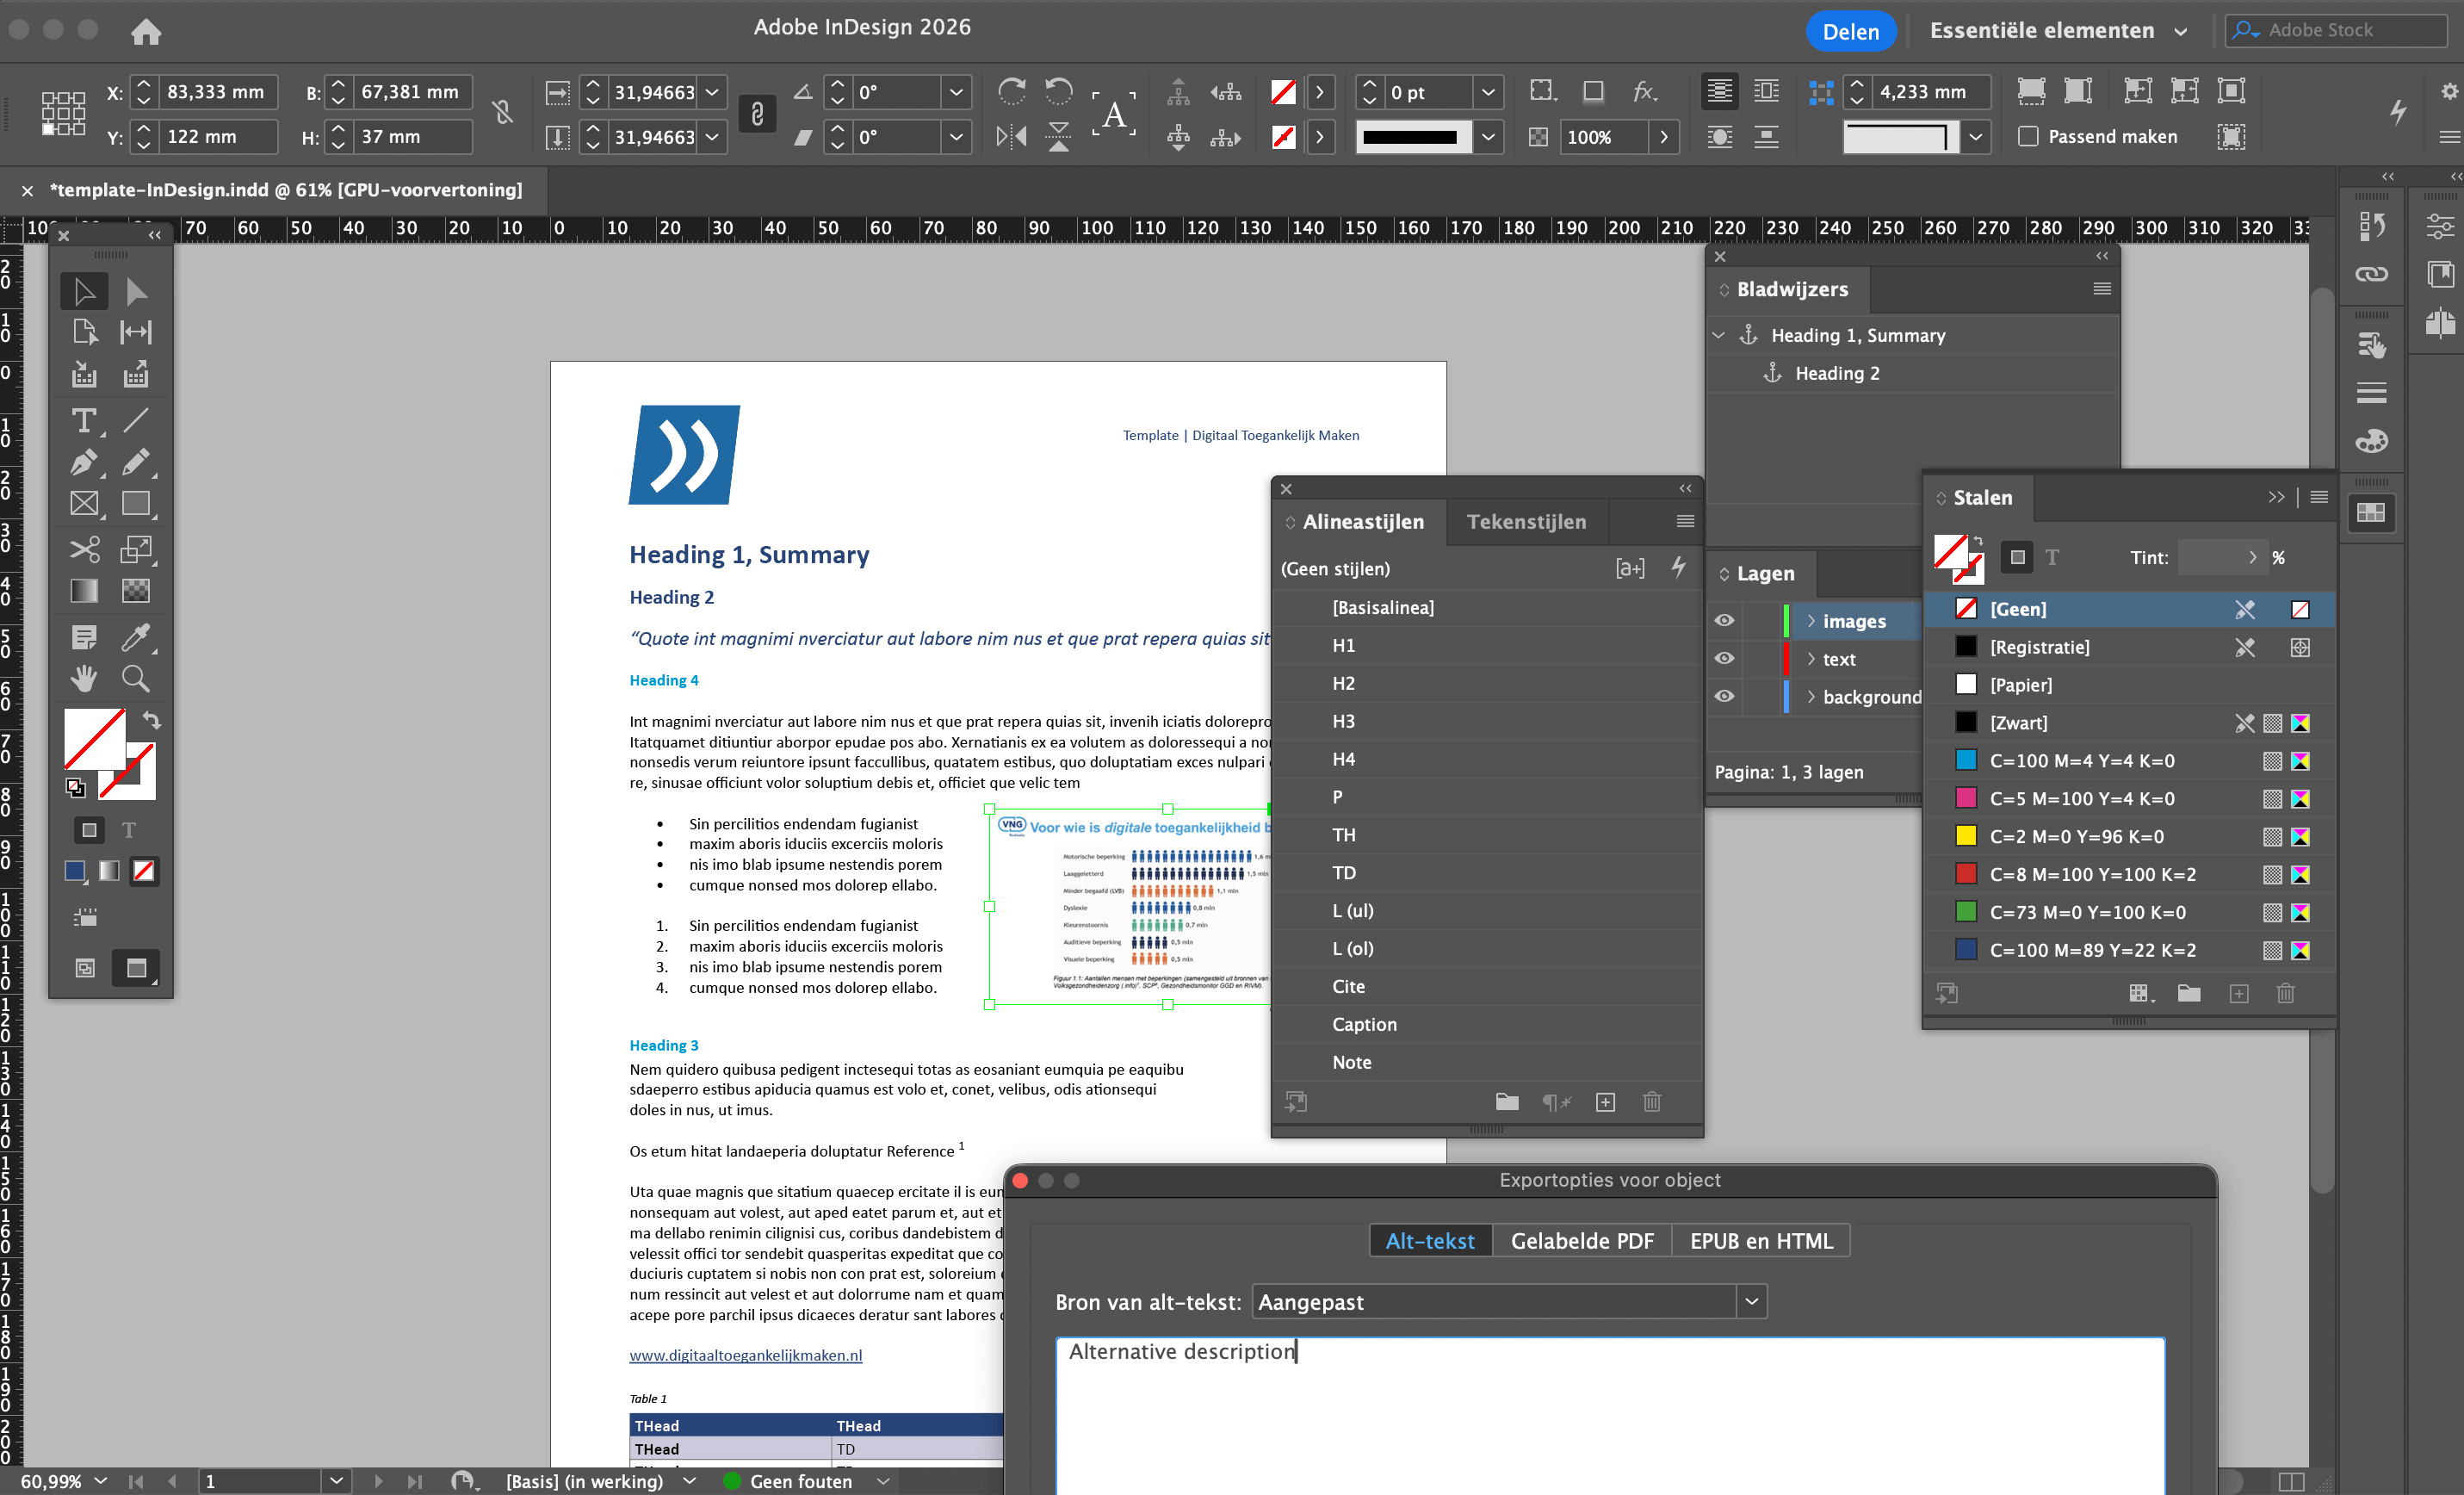Open the Gelabelde PDF tab
Viewport: 2464px width, 1495px height.
click(1583, 1240)
